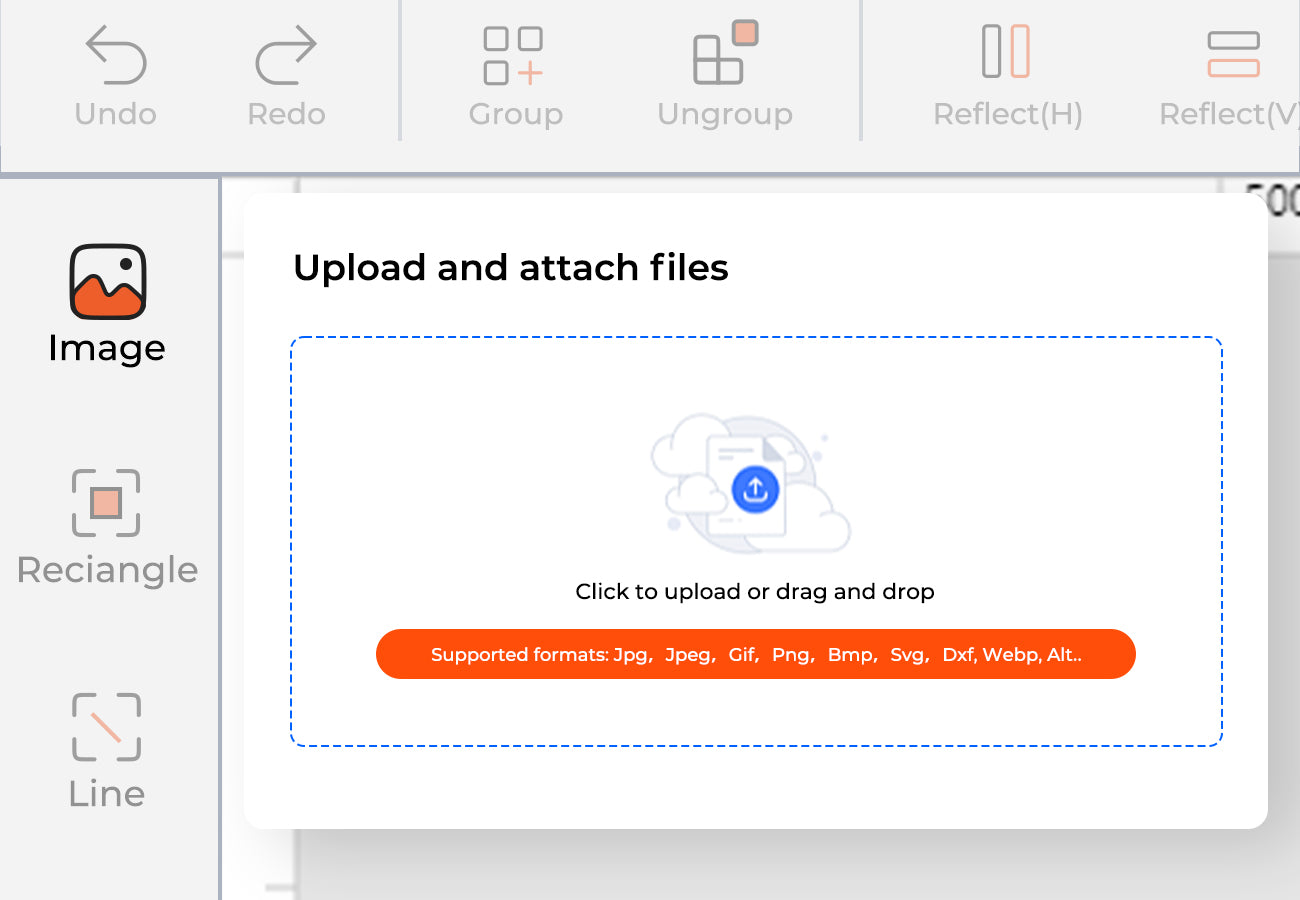Click the 'Ungroup' text label
The height and width of the screenshot is (900, 1300).
[725, 114]
